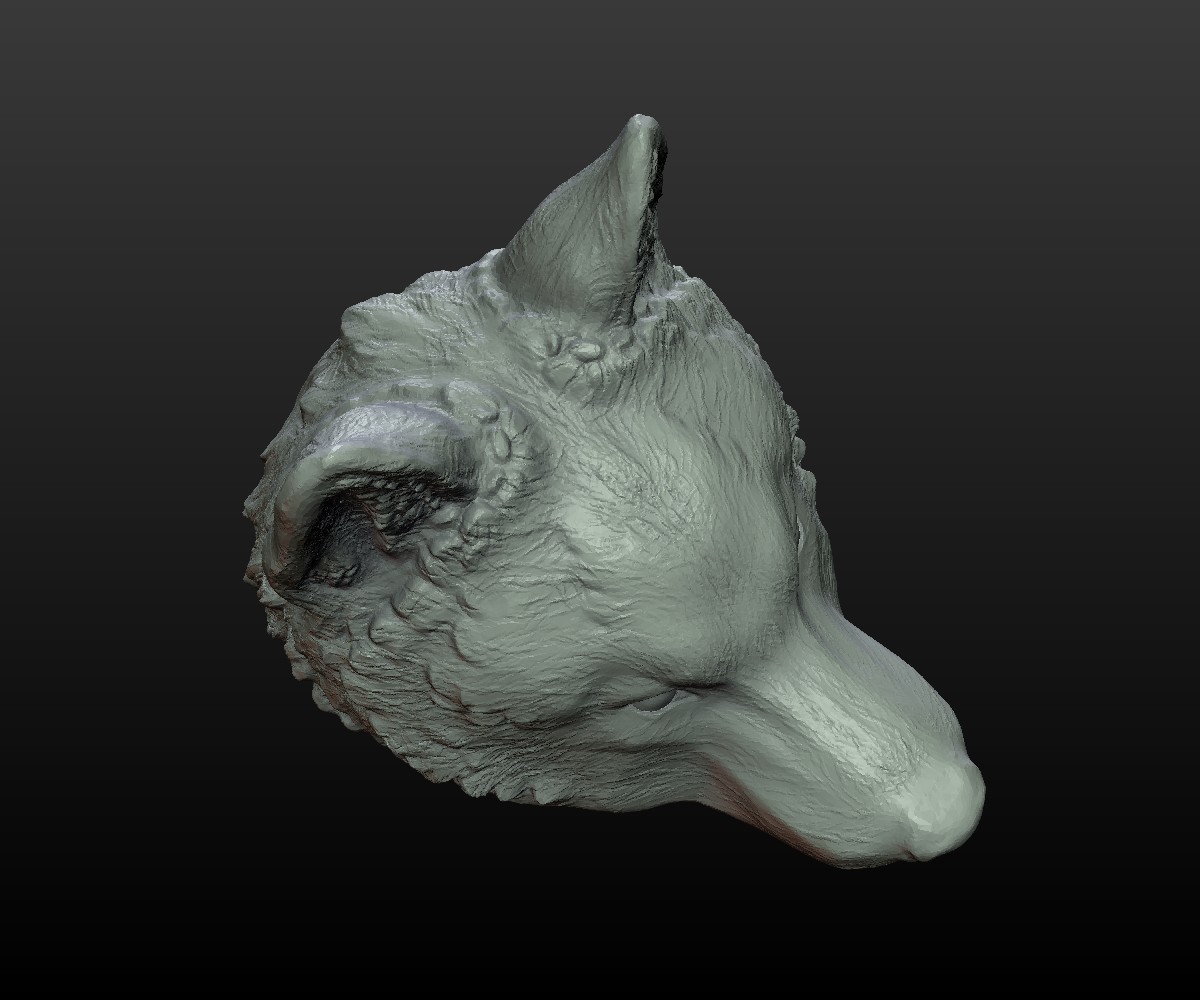This screenshot has height=1000, width=1200.
Task: Click the background below the sculpture
Action: pyautogui.click(x=600, y=950)
